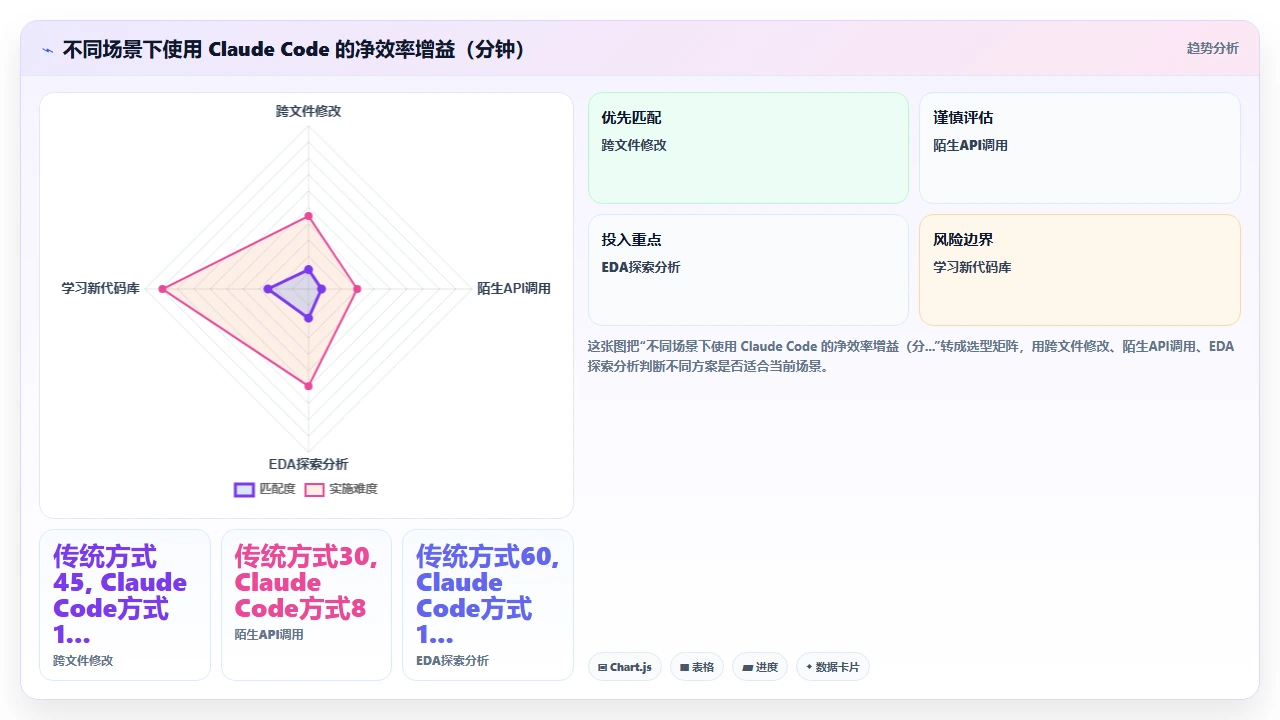Viewport: 1280px width, 720px height.
Task: Click the description paragraph starting 这张图把
Action: [911, 356]
